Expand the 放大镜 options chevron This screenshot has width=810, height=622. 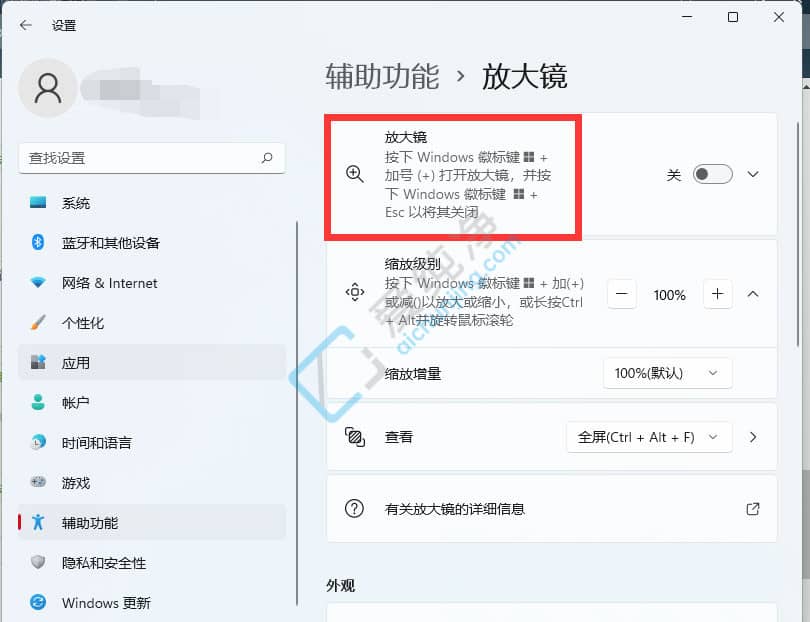click(753, 174)
